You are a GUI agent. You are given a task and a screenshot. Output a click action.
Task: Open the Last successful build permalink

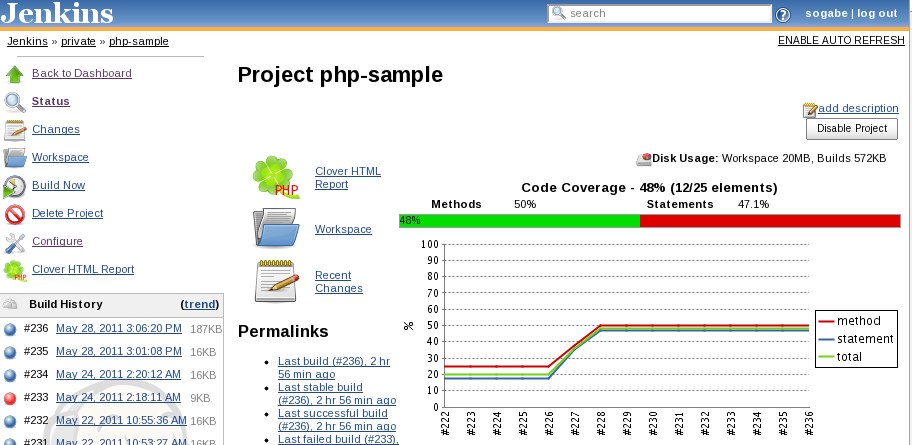click(x=337, y=419)
